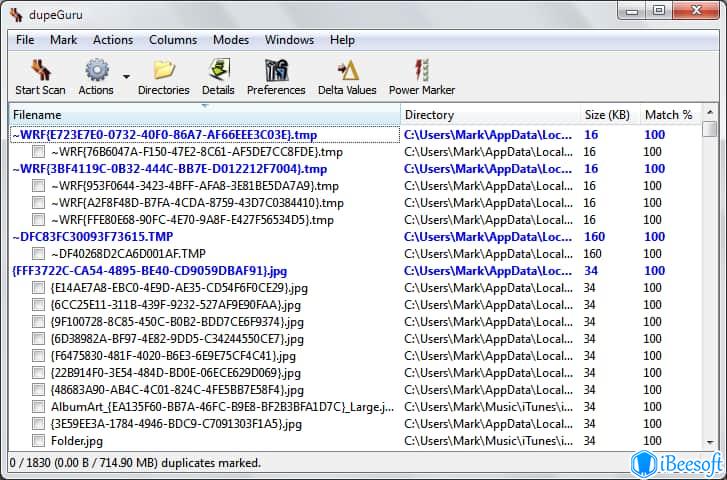Screen dimensions: 727x480
Task: Open the Actions menu in menu bar
Action: pos(113,40)
